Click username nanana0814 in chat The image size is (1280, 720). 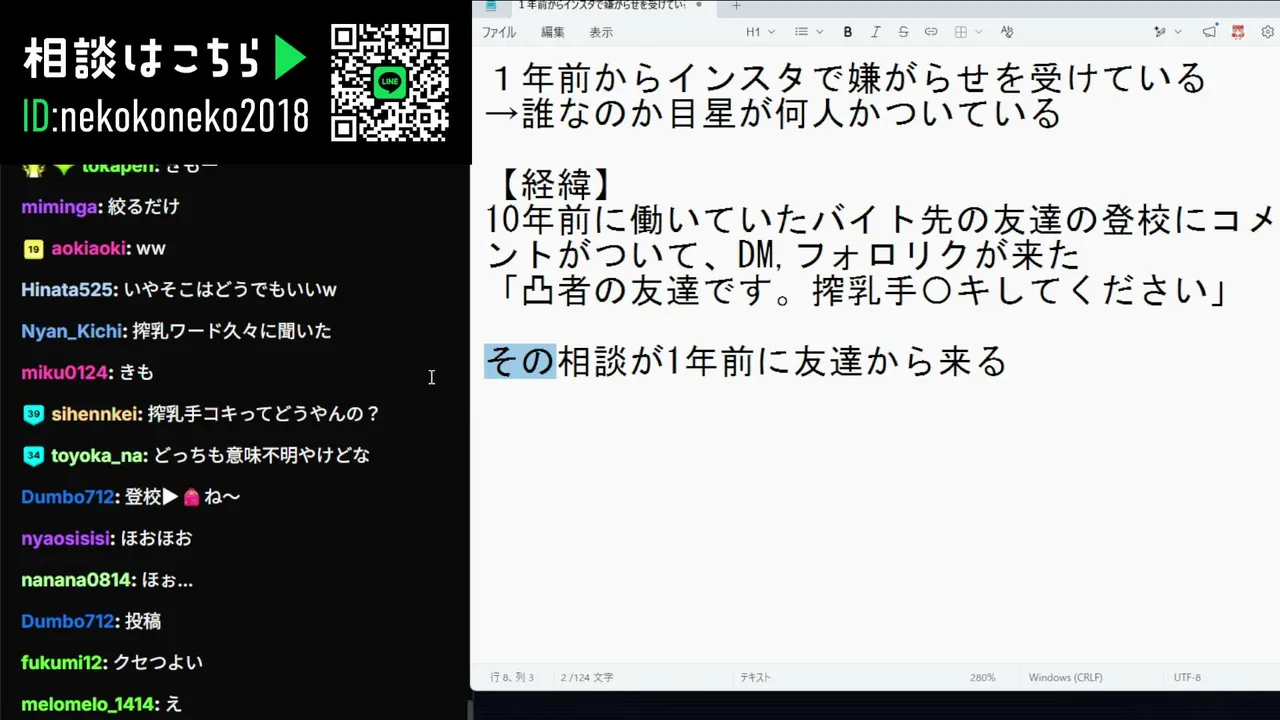(76, 579)
